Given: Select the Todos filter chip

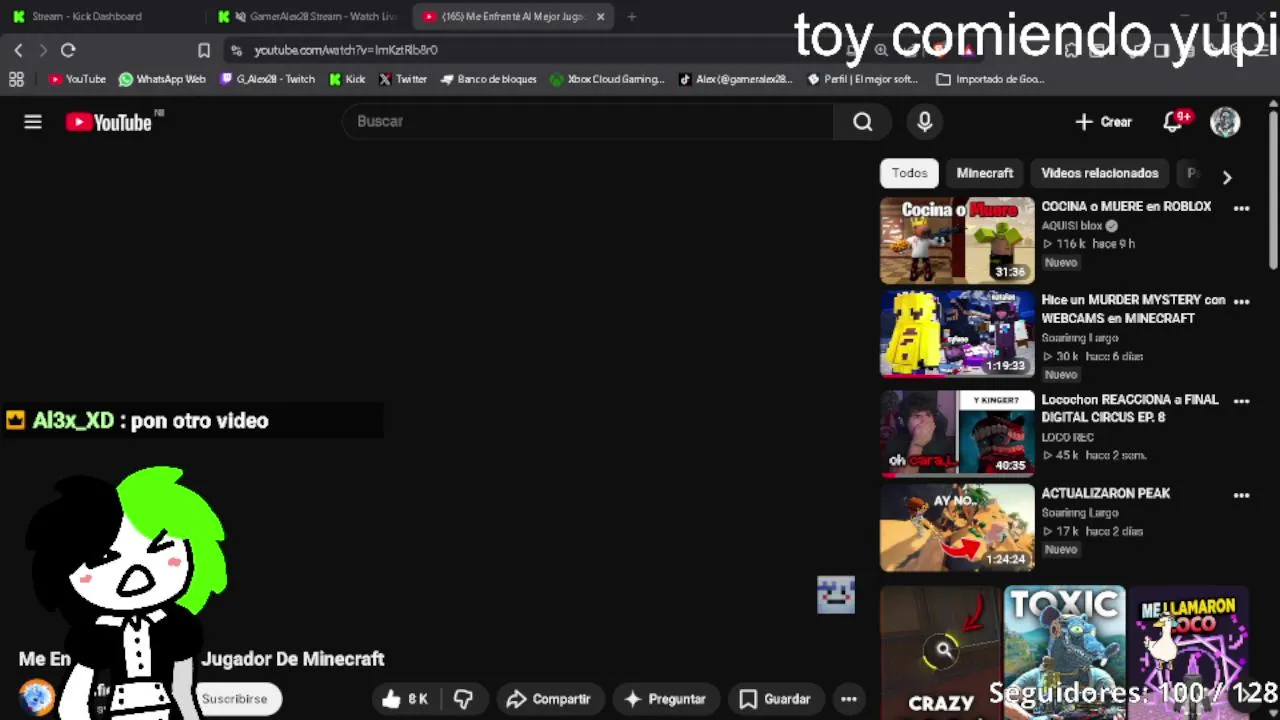Looking at the screenshot, I should click(910, 173).
